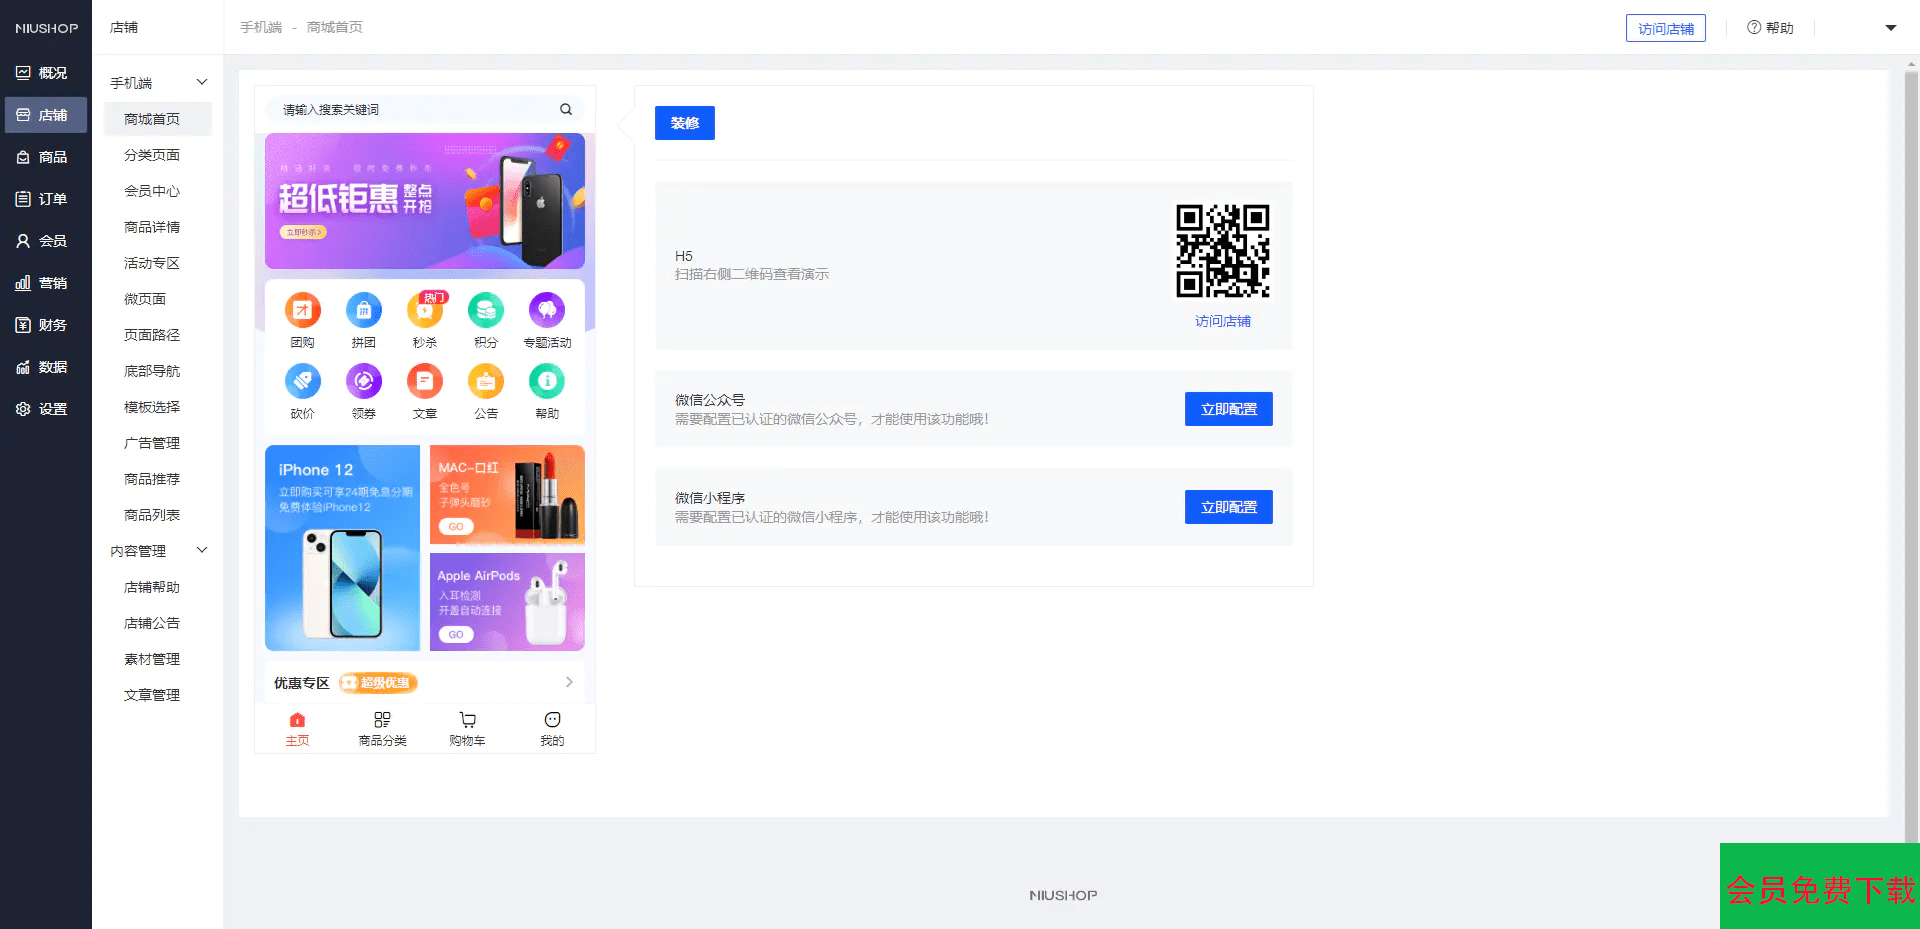
Task: Tap the 积分 points icon
Action: pyautogui.click(x=486, y=311)
